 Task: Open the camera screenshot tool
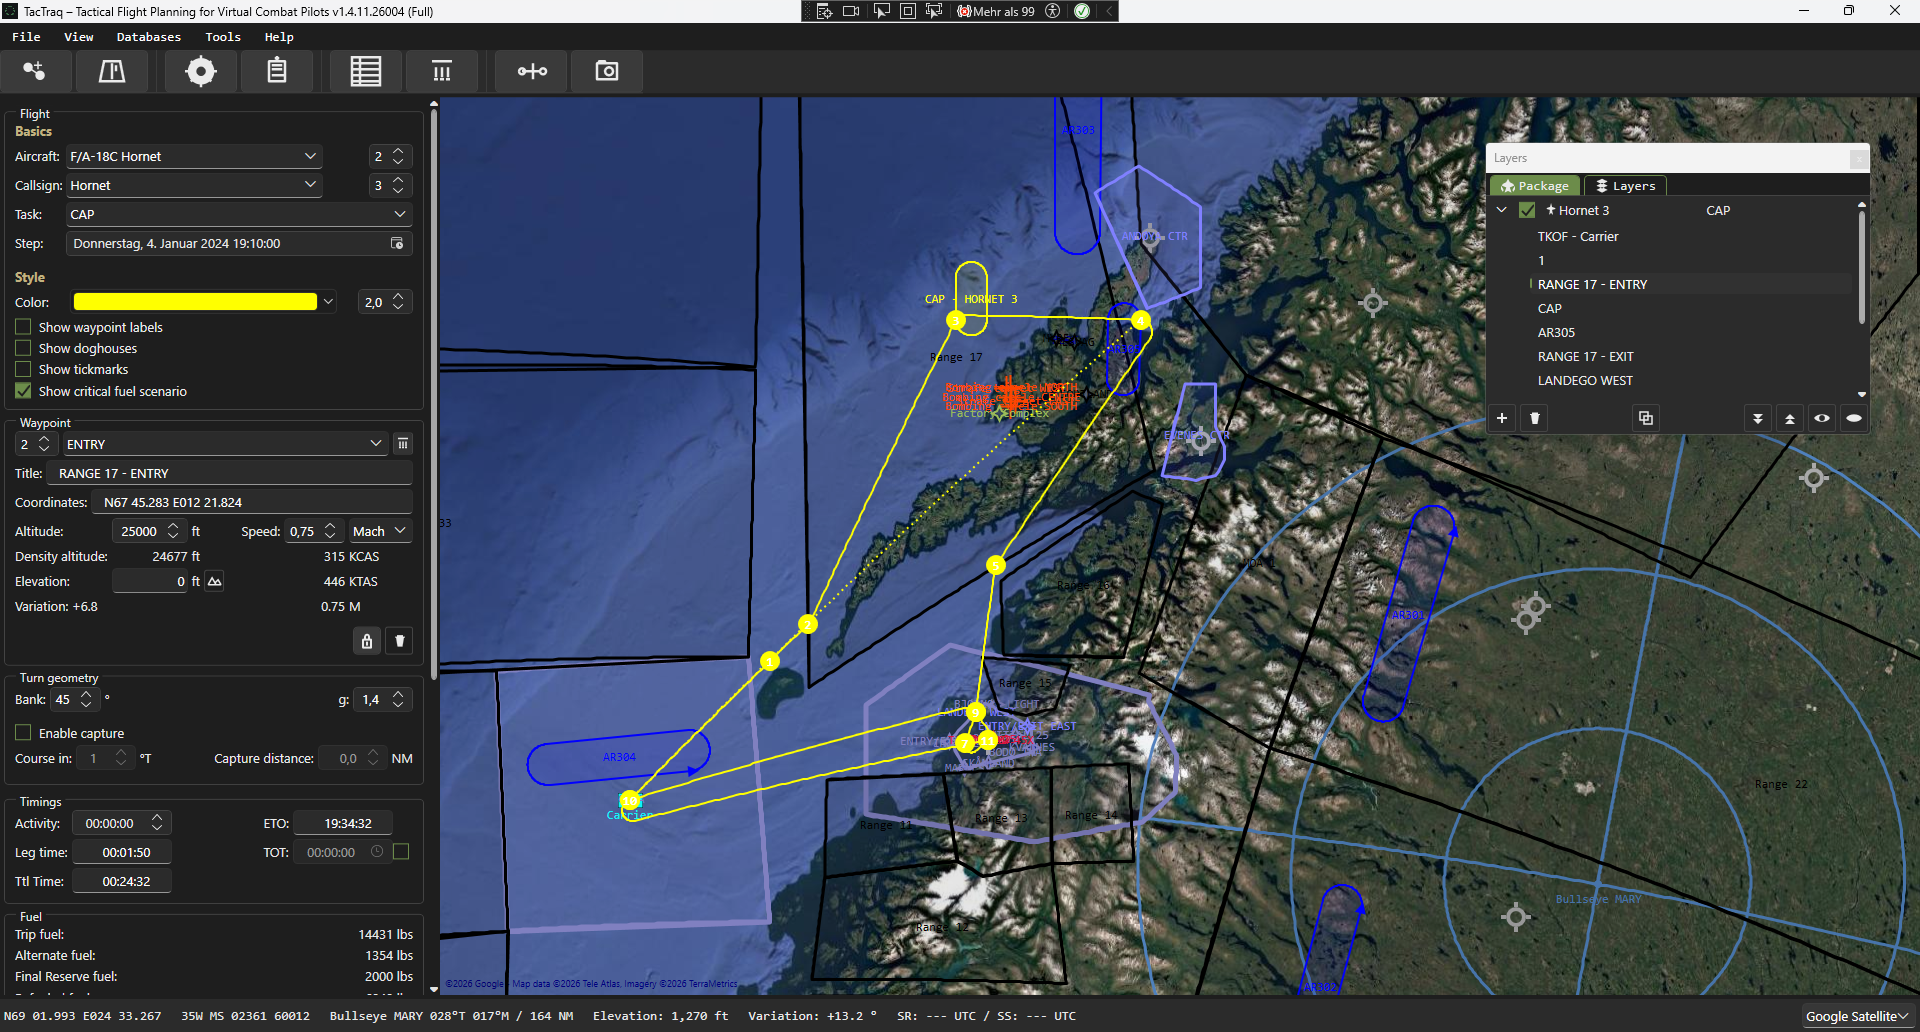606,71
